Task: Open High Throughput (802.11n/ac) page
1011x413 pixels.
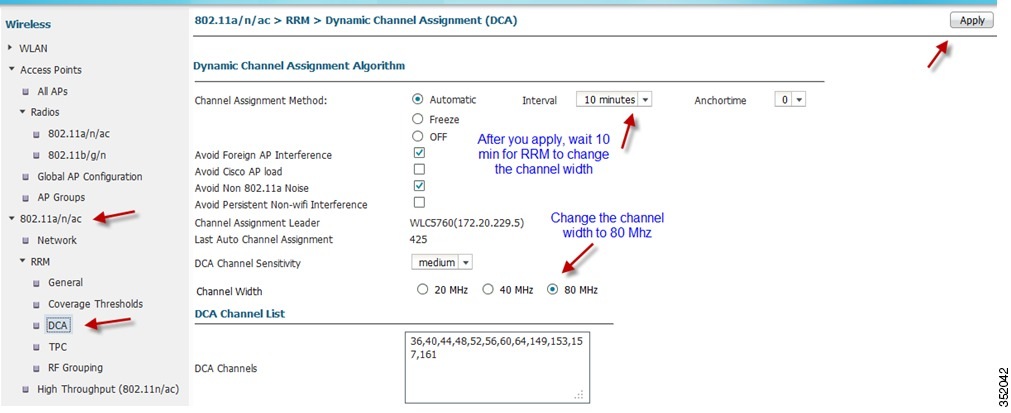Action: [108, 389]
